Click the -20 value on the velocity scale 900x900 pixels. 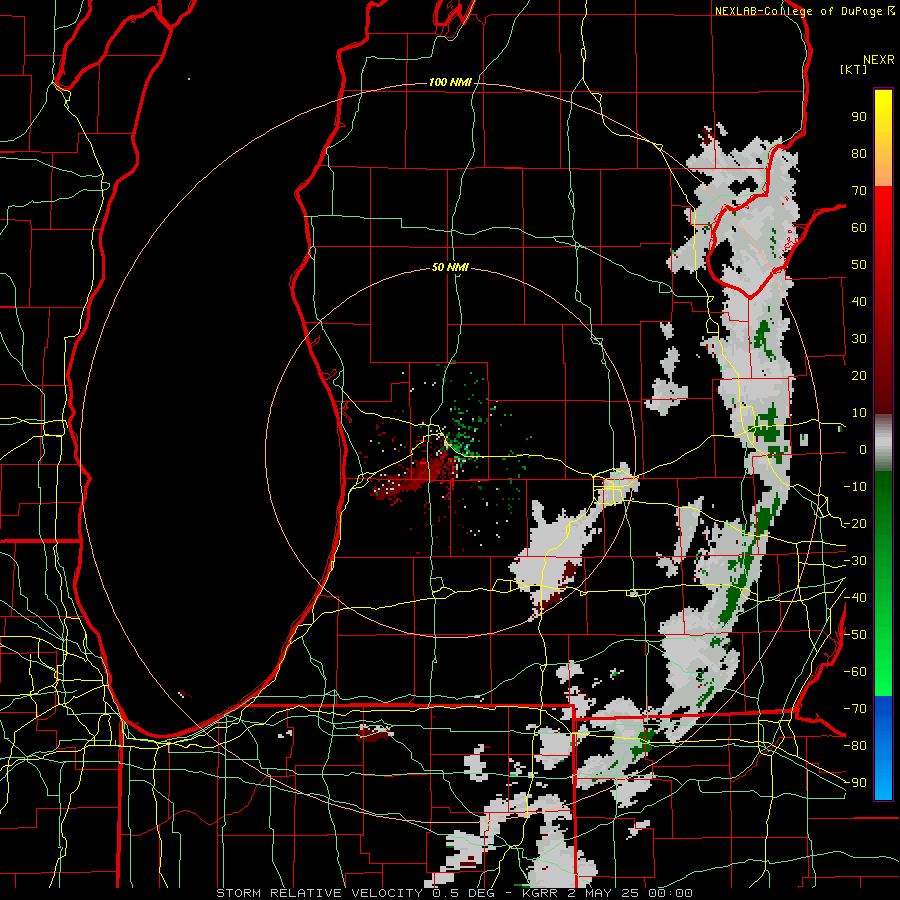tap(855, 523)
